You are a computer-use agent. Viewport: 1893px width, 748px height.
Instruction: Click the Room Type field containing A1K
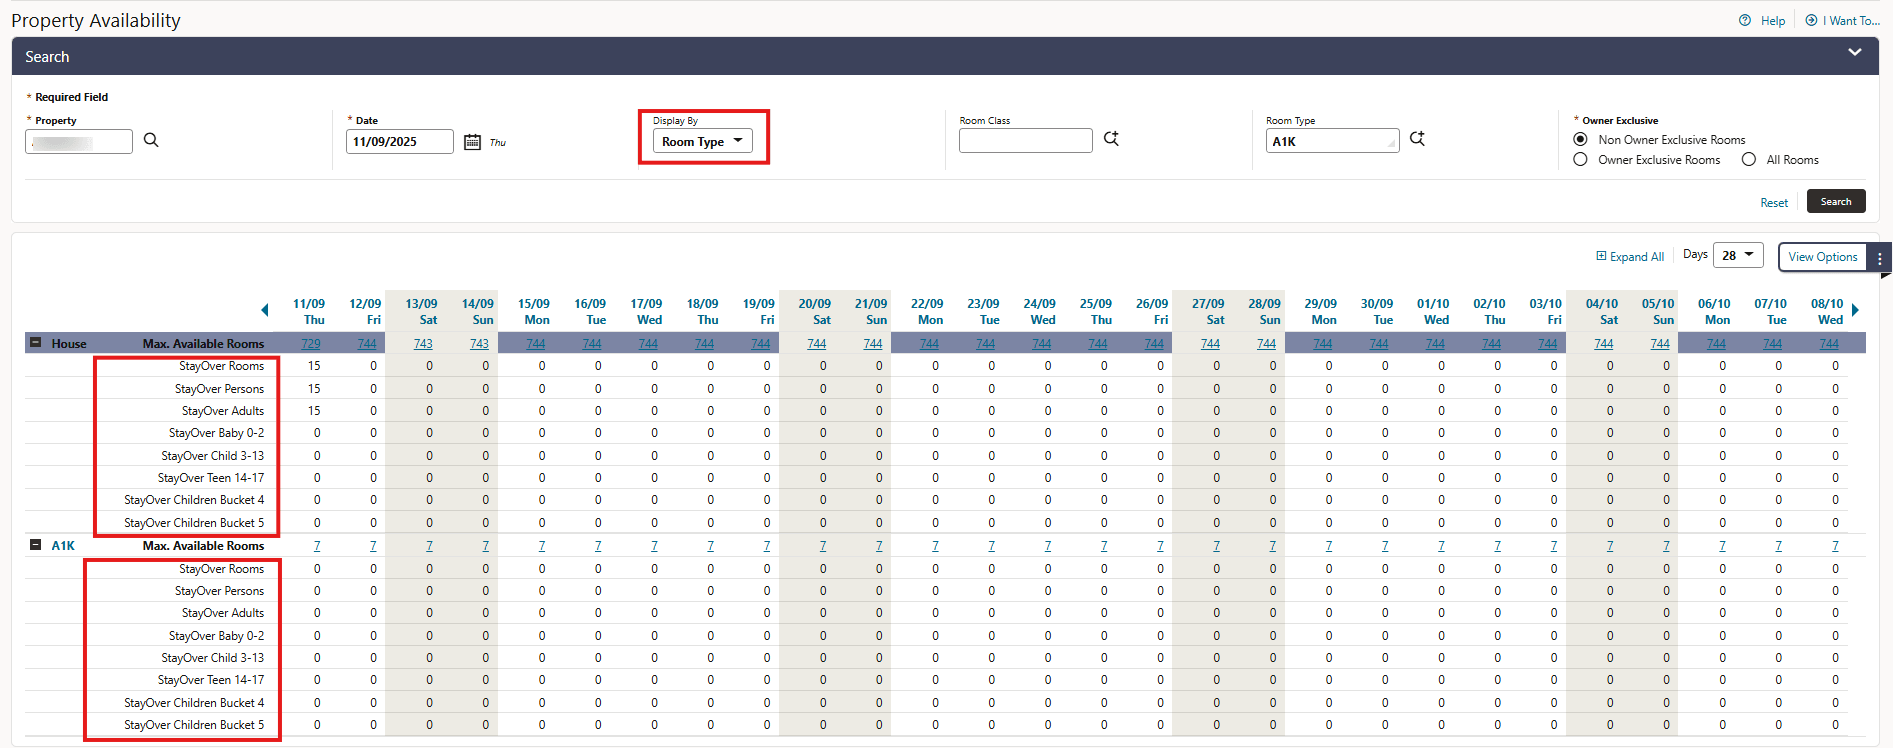(x=1333, y=141)
